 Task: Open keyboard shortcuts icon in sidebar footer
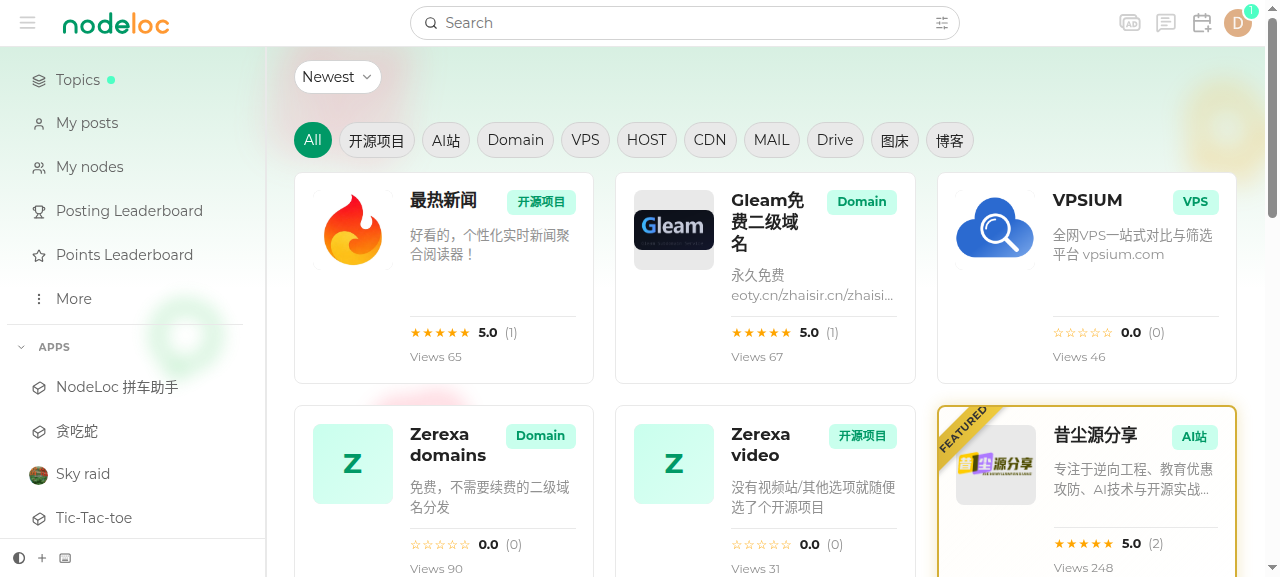tap(65, 558)
